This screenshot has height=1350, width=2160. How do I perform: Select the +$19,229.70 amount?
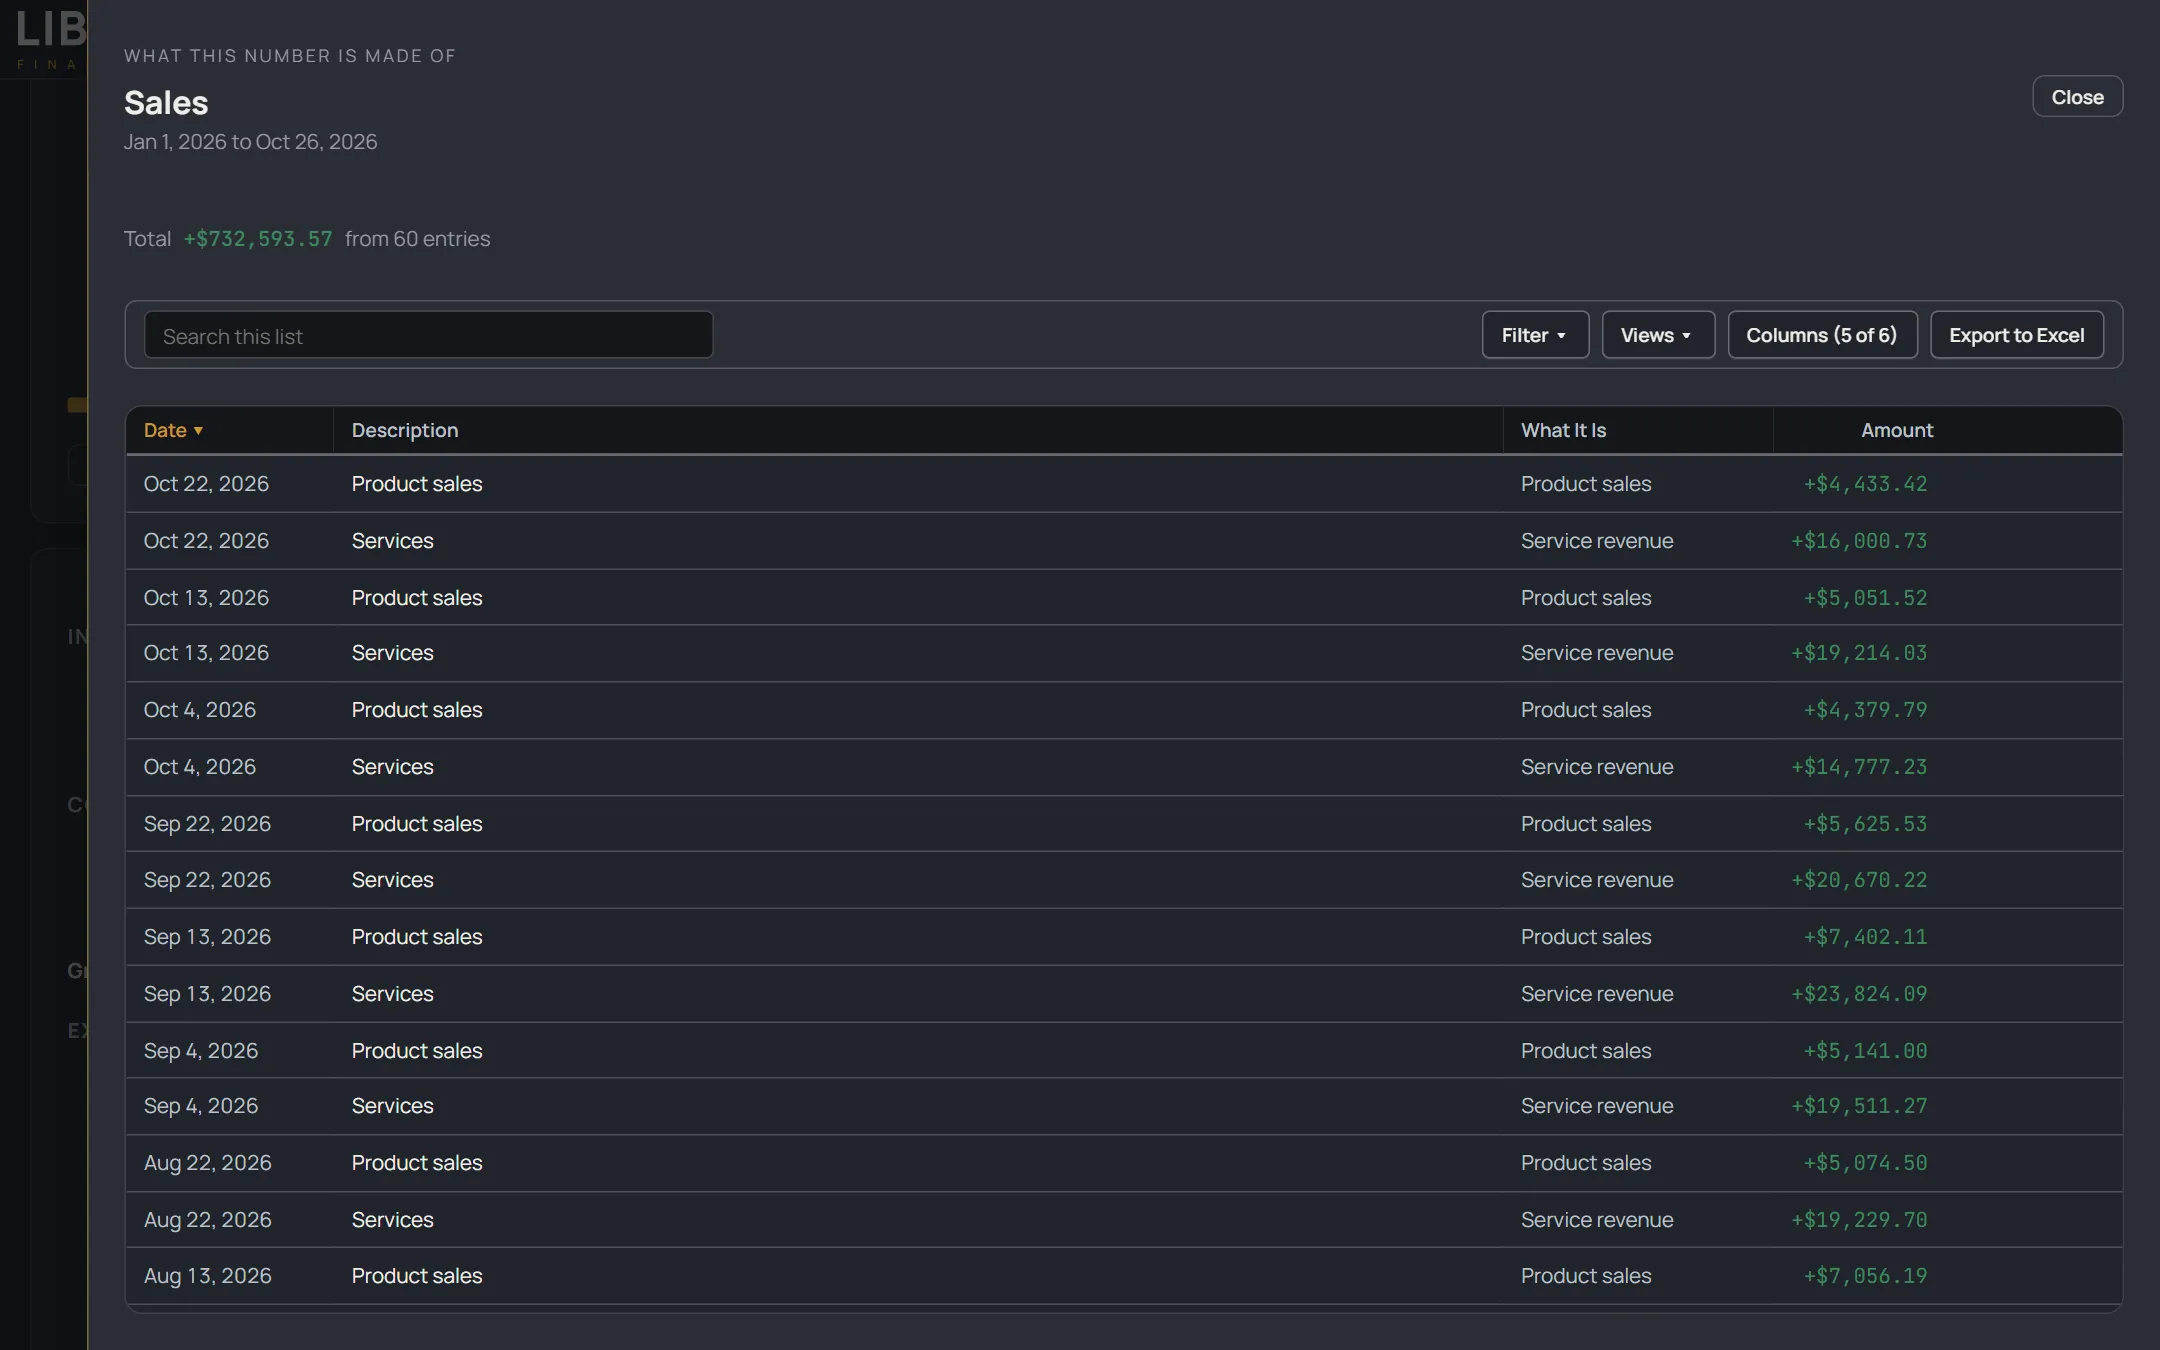point(1858,1220)
